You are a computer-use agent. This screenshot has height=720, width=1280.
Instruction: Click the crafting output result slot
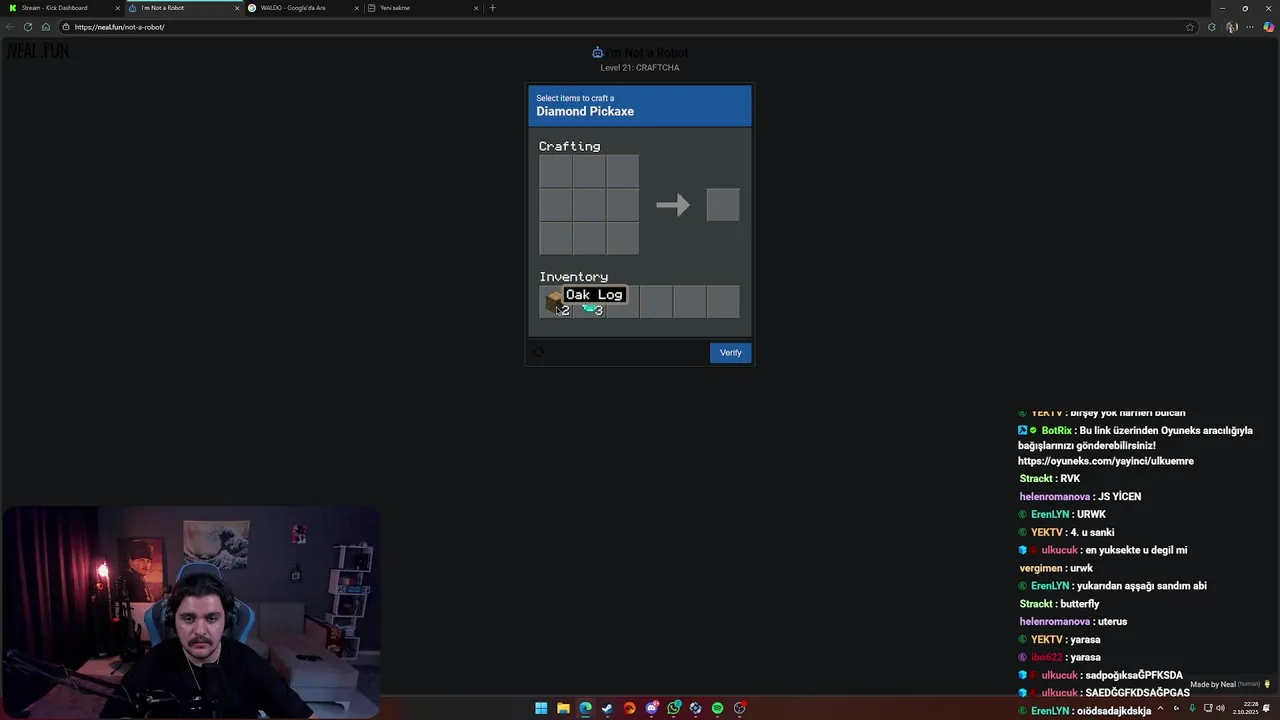[723, 205]
